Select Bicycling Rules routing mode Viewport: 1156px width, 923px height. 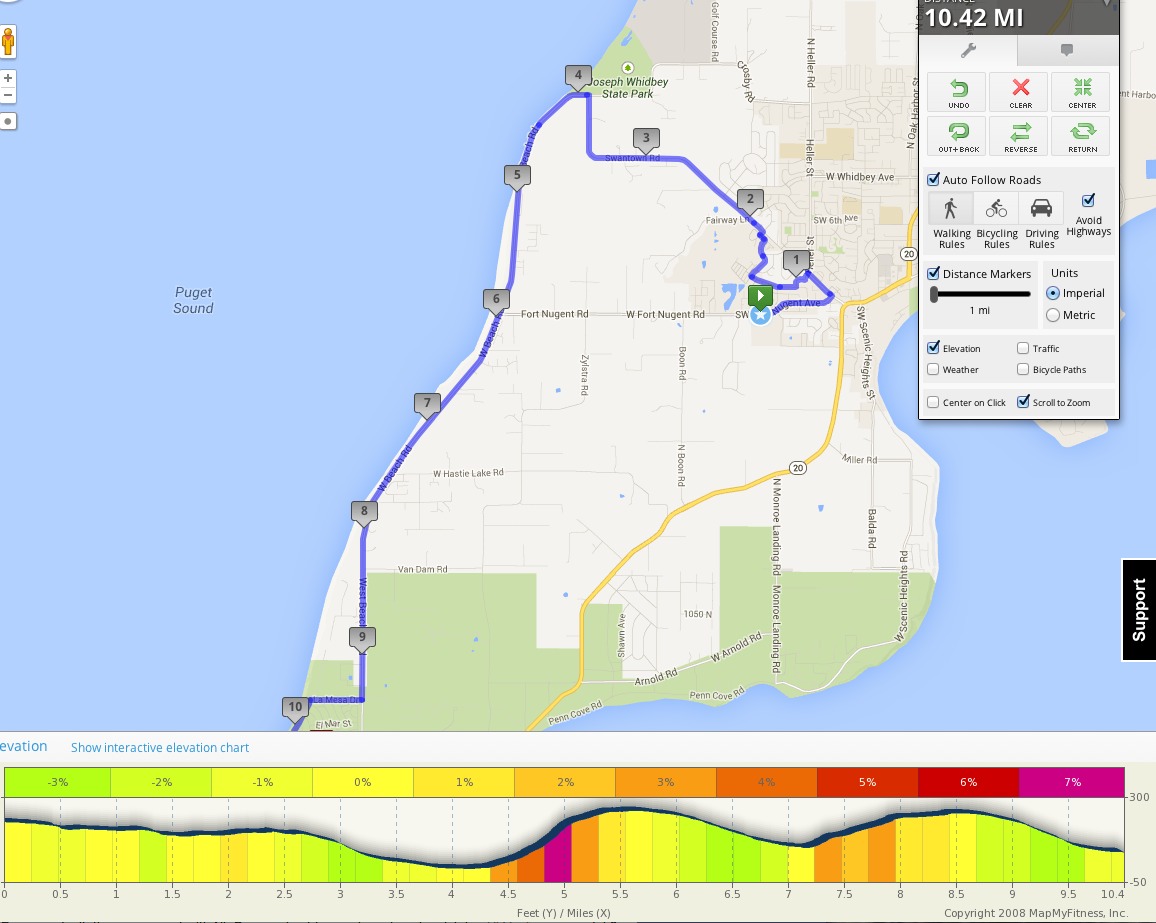(996, 207)
